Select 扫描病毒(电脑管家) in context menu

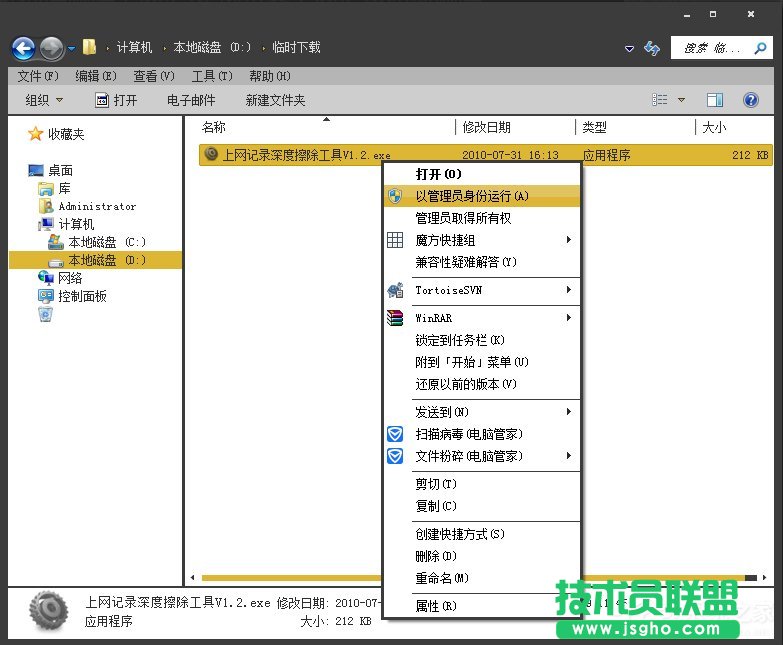pos(468,434)
